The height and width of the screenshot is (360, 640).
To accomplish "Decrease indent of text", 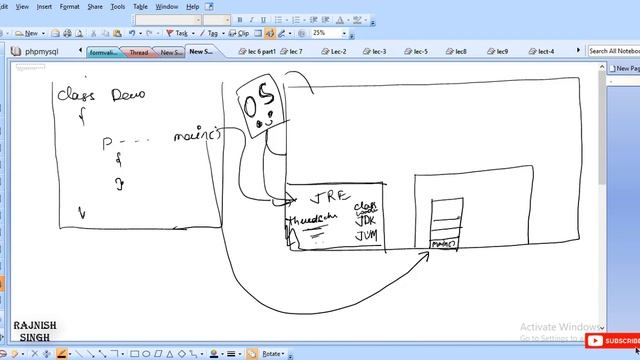I will tap(313, 20).
